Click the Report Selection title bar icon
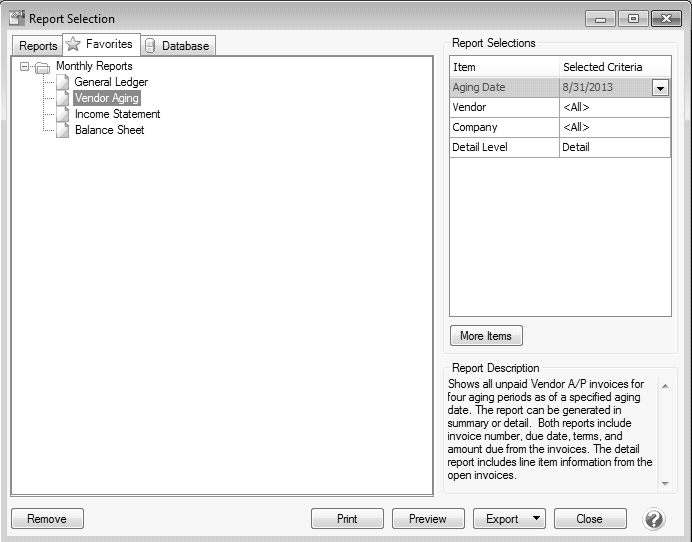This screenshot has height=542, width=692. click(16, 18)
